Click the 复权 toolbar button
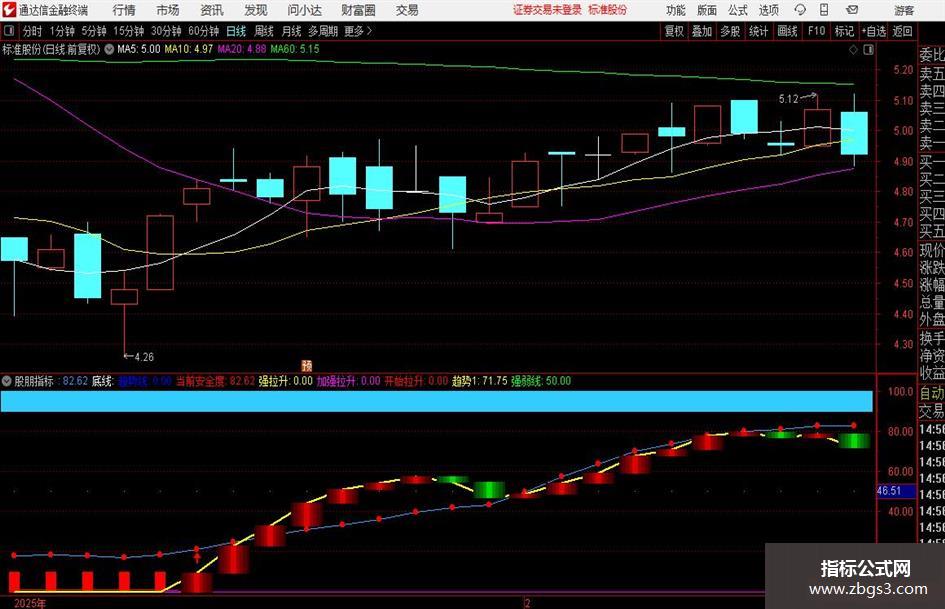The image size is (945, 609). [674, 31]
